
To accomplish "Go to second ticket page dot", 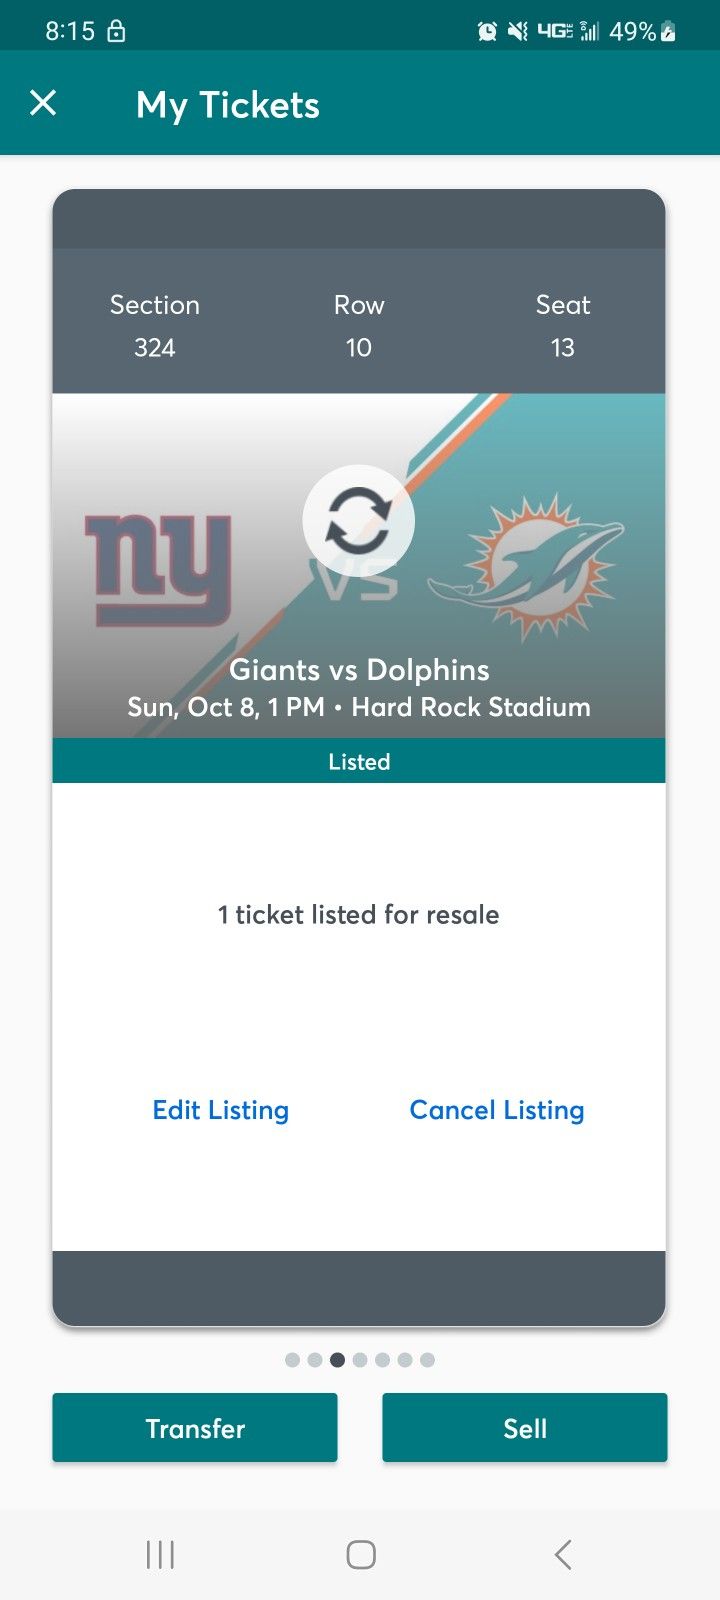I will click(x=315, y=1360).
